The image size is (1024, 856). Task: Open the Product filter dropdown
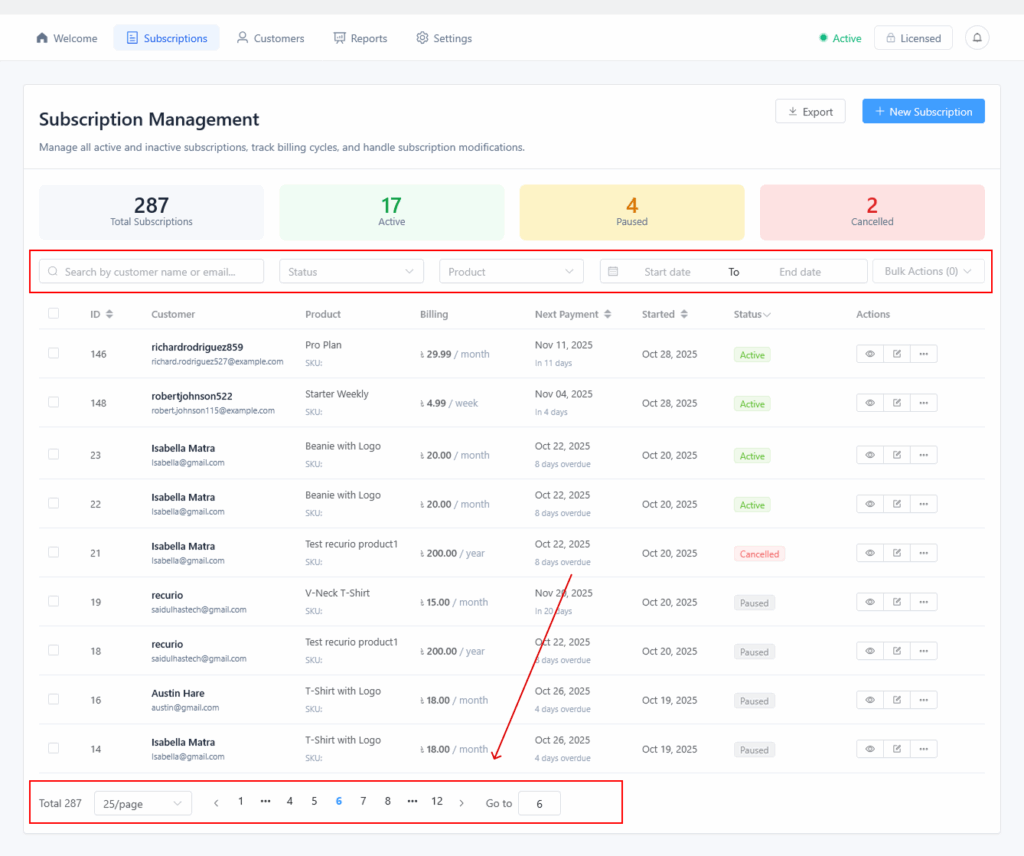click(511, 271)
